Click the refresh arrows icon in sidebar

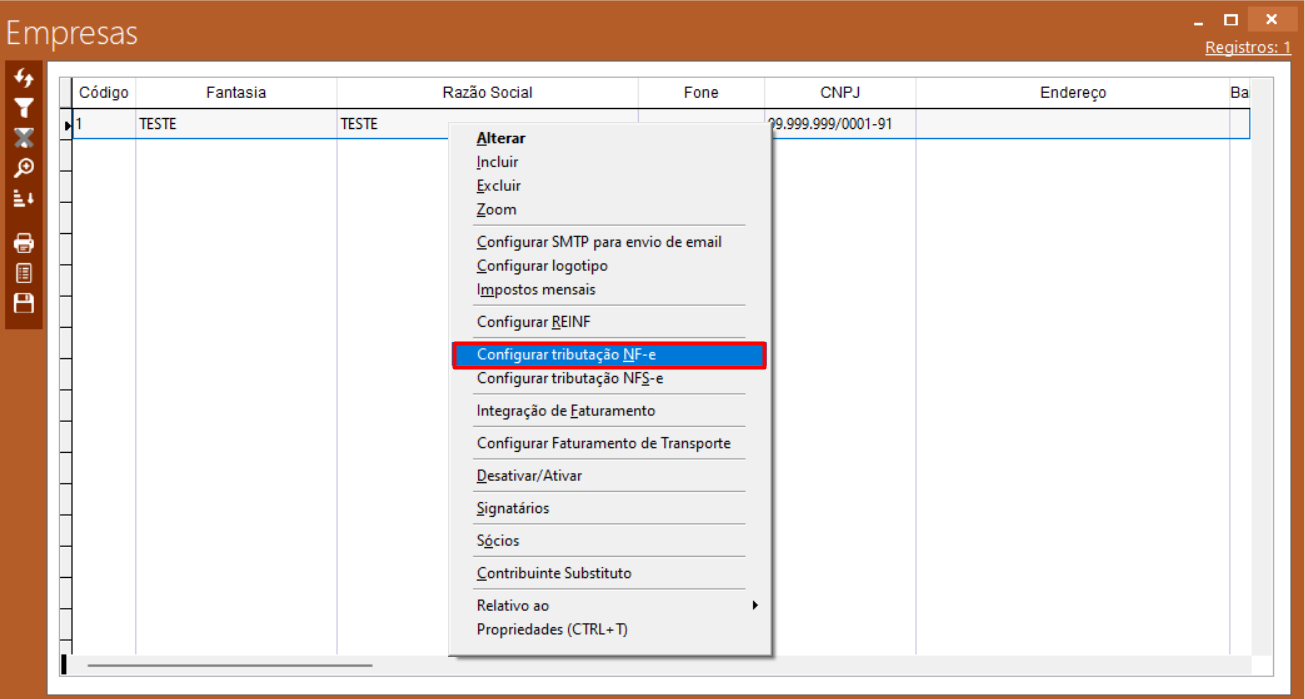coord(24,78)
